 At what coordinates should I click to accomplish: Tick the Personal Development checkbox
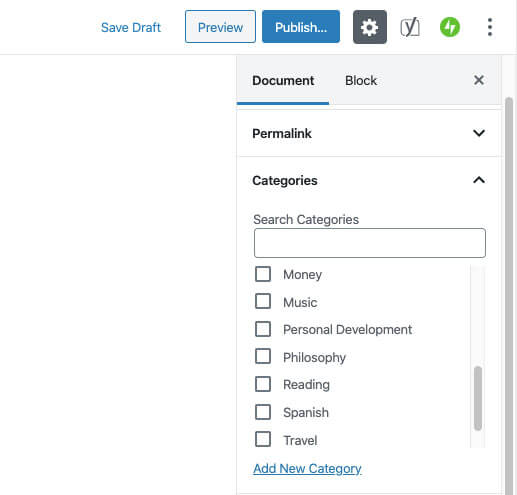click(263, 329)
